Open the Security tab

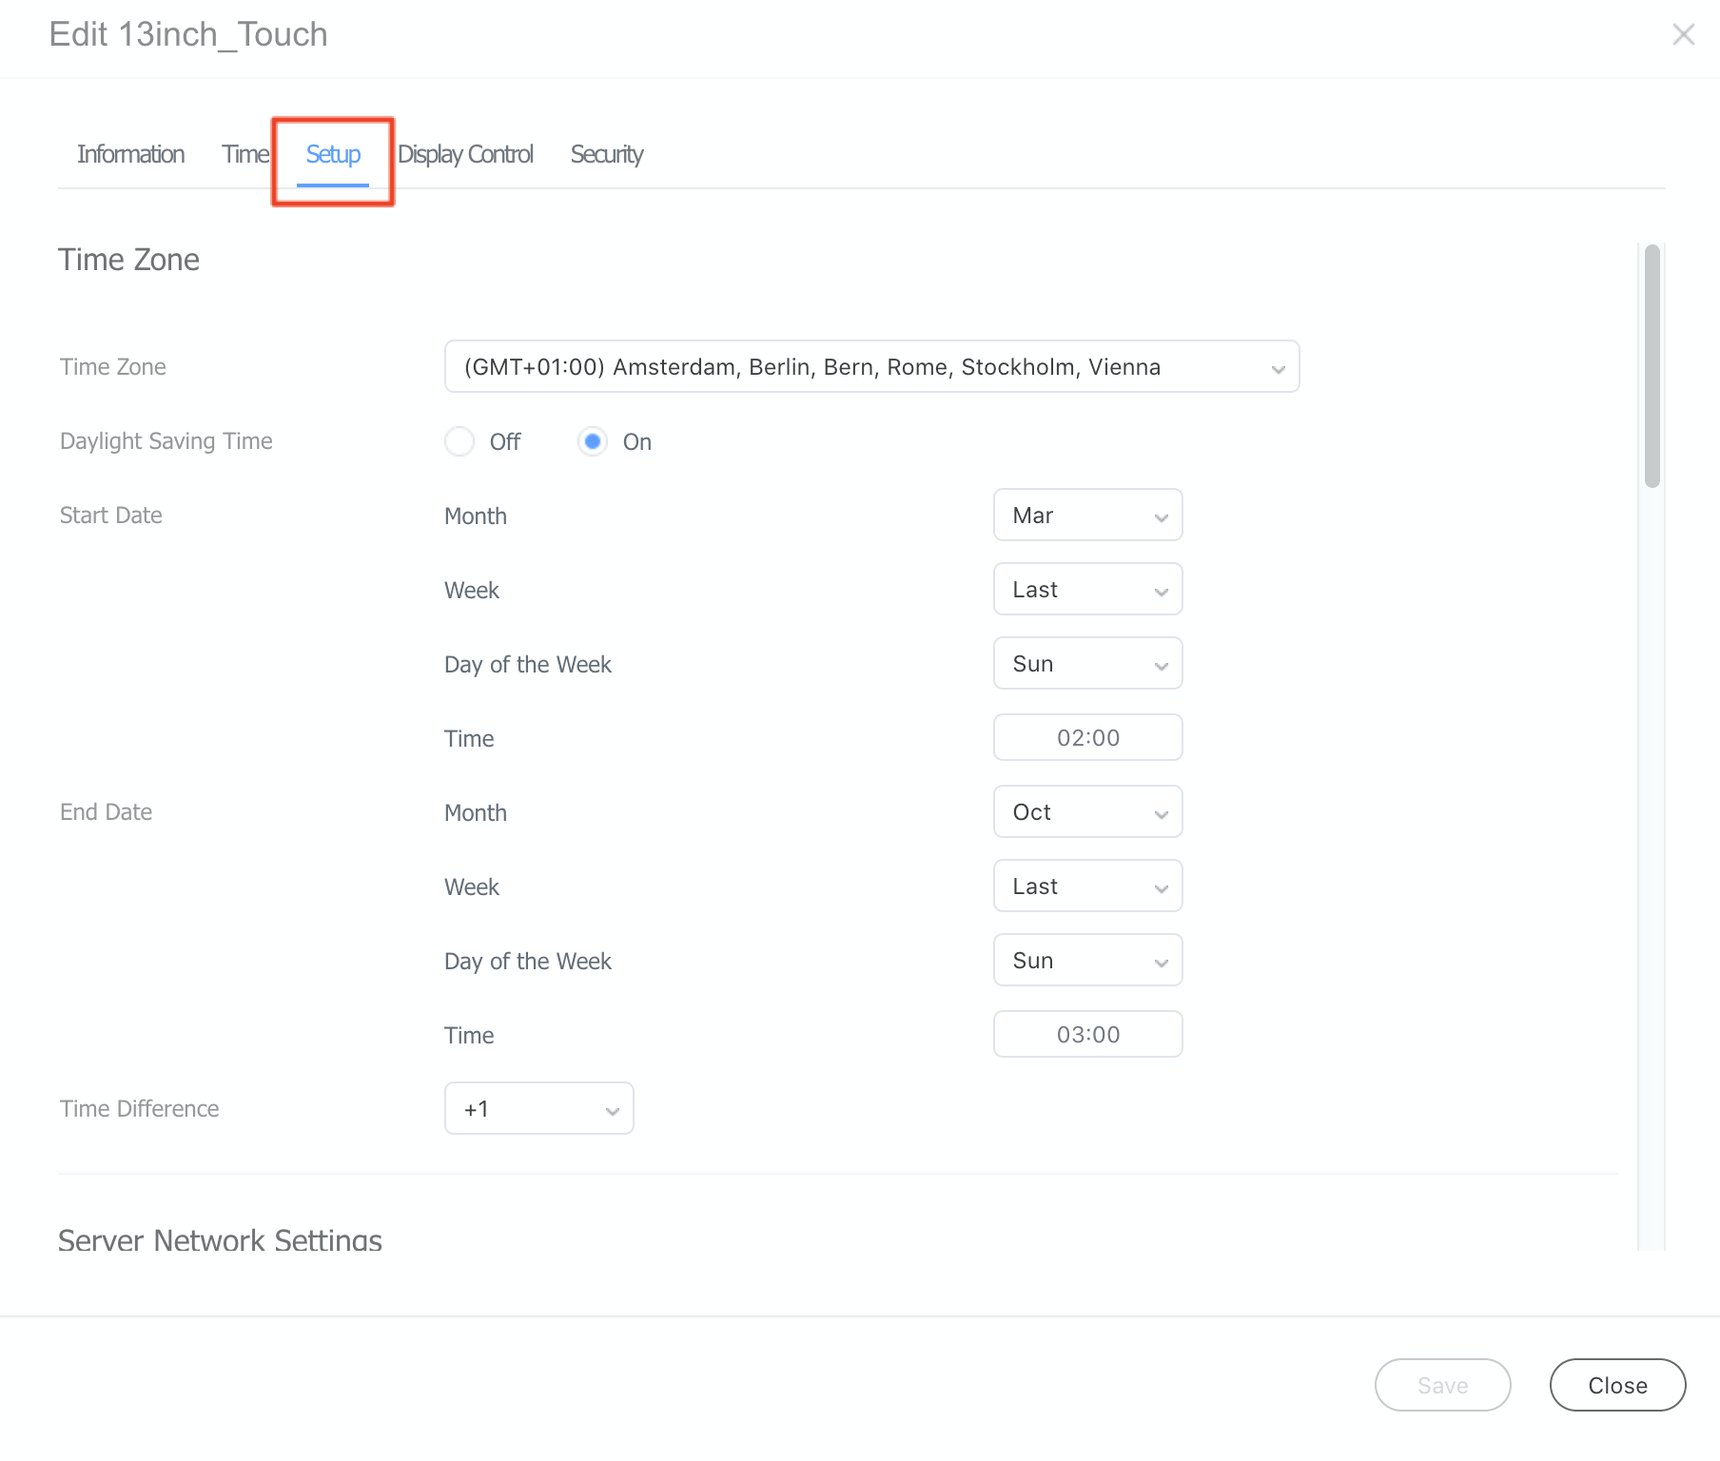(606, 154)
